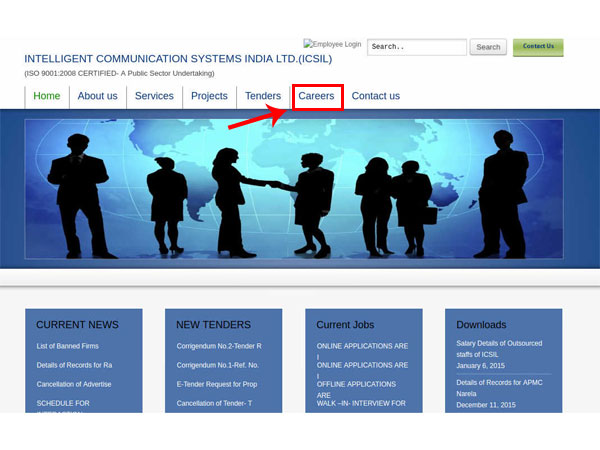Open Corrigendum No.1-Ref. No. link

pyautogui.click(x=218, y=365)
